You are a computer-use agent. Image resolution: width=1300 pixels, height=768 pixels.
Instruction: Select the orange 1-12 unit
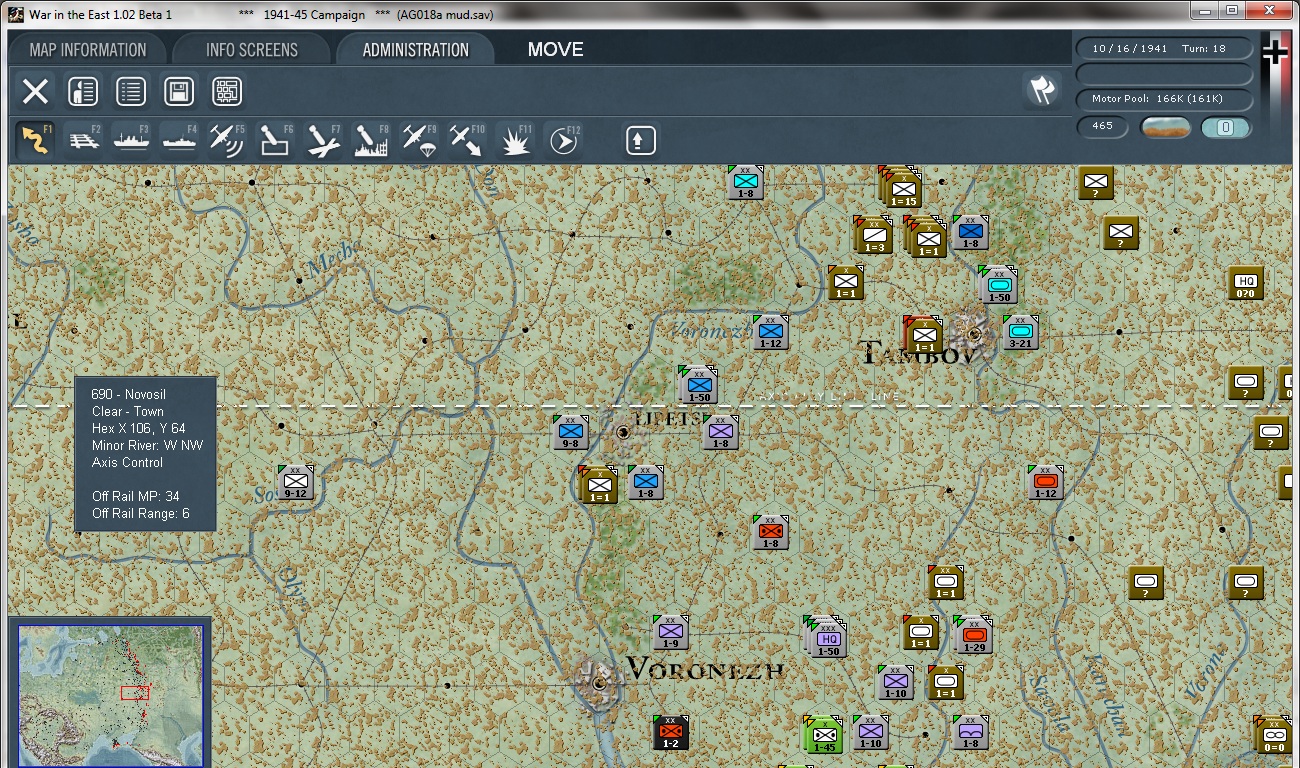point(1045,482)
